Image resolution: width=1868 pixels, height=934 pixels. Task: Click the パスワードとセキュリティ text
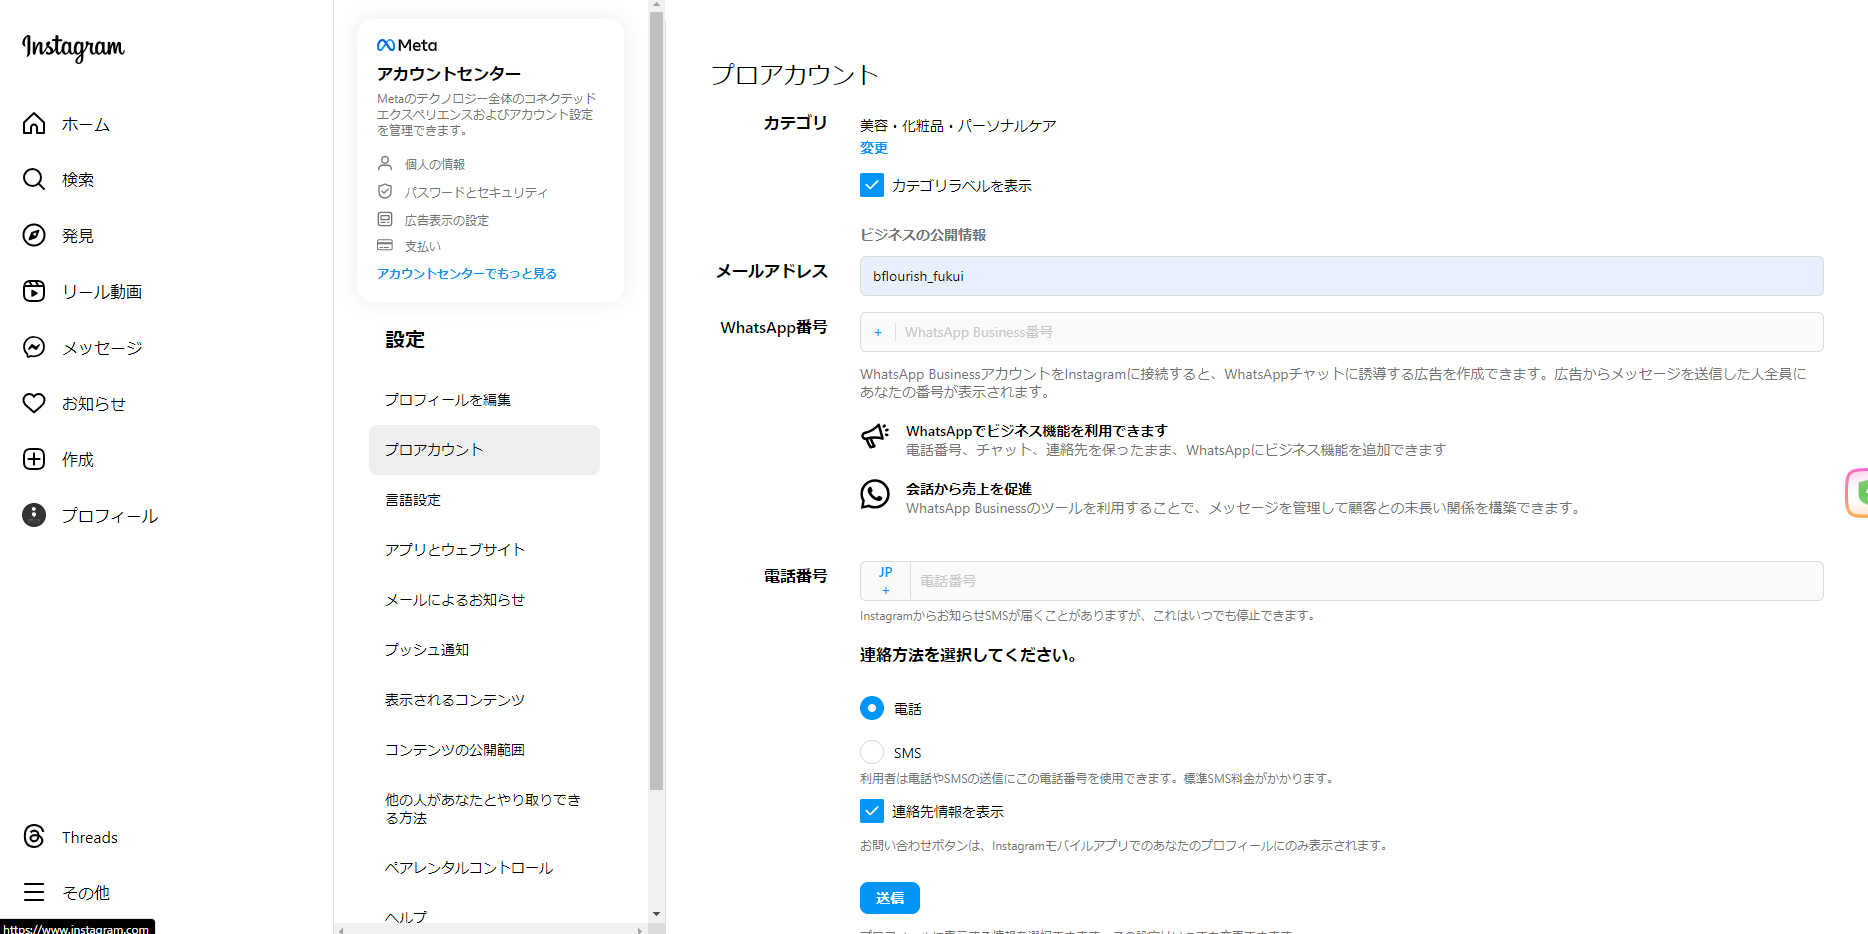coord(476,192)
